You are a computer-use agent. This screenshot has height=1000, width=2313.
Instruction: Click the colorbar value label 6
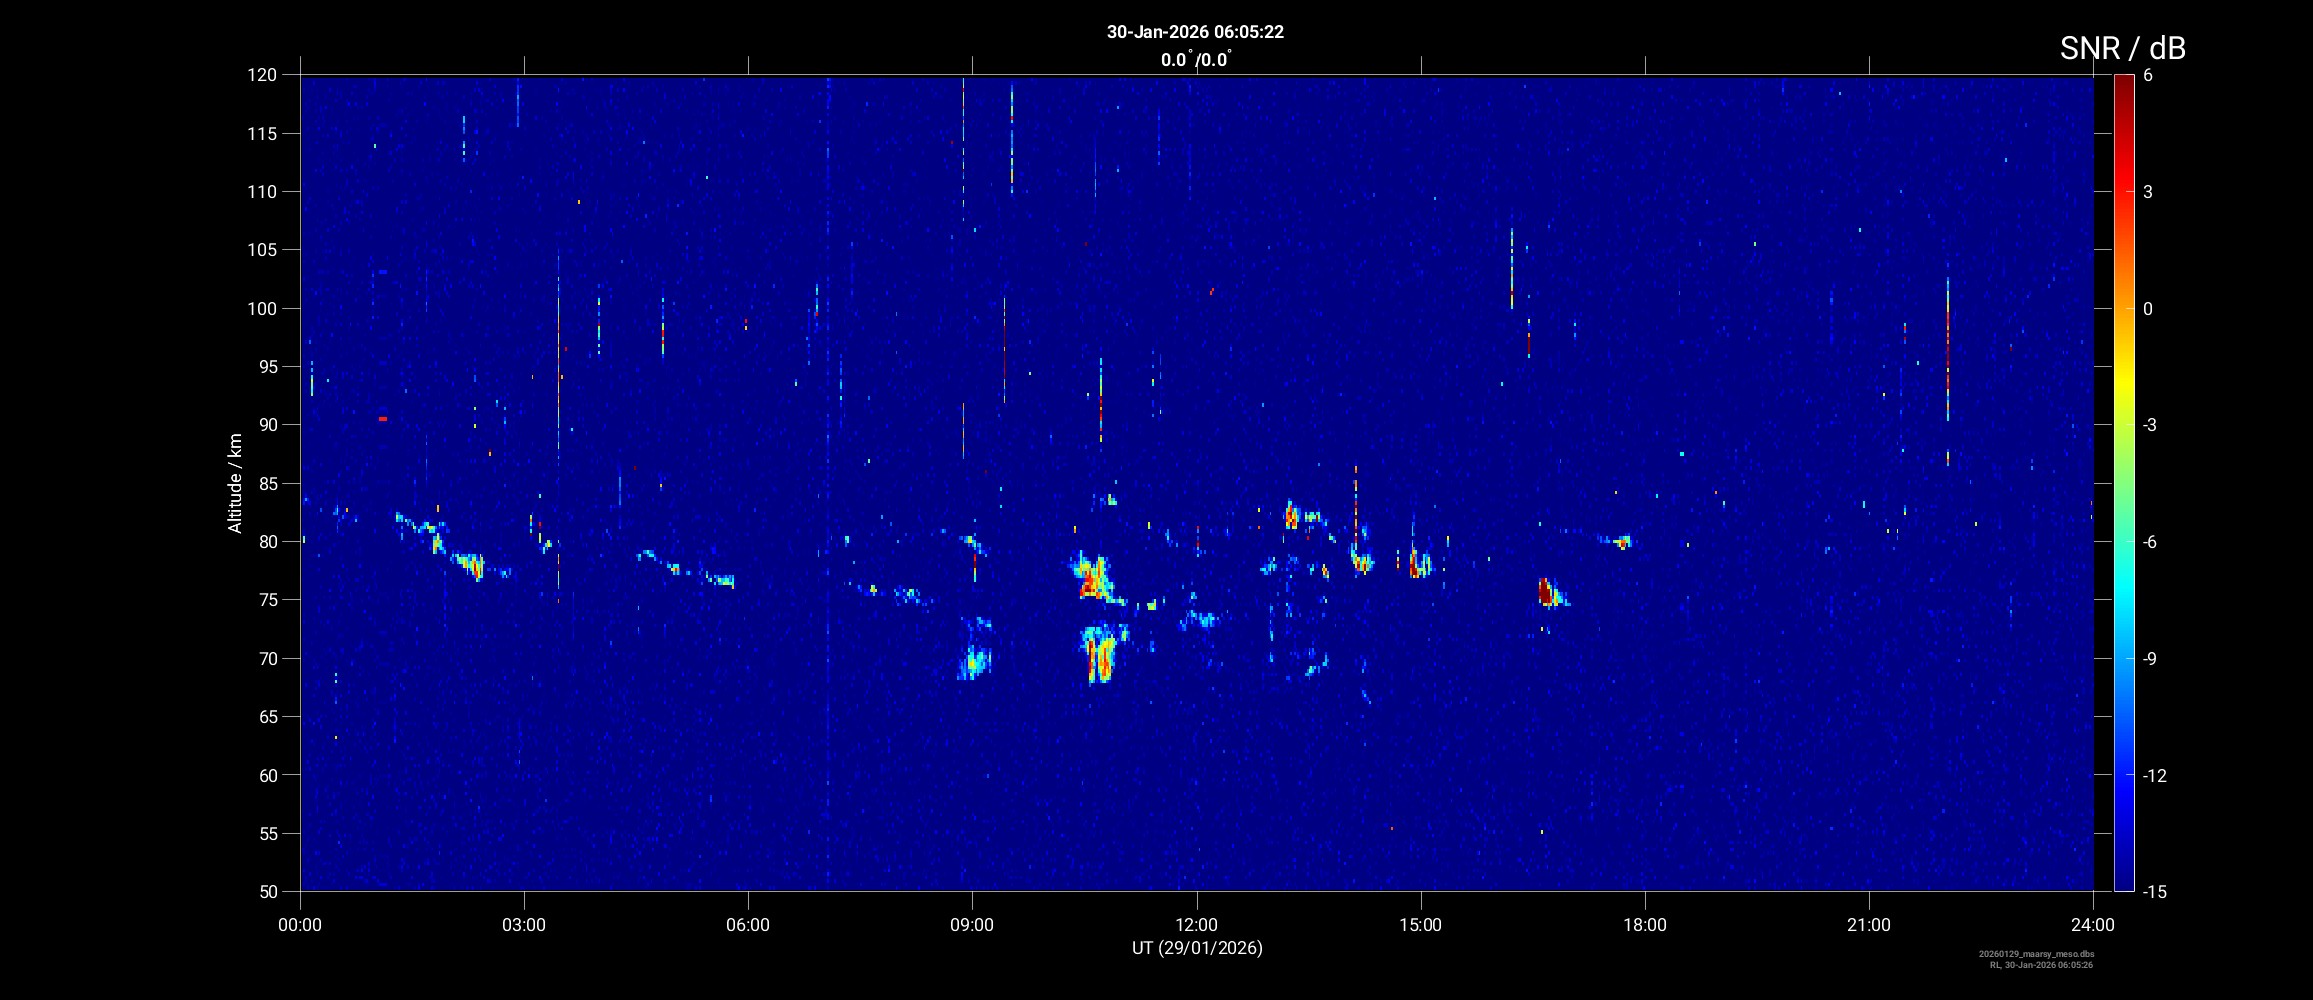pos(2148,76)
